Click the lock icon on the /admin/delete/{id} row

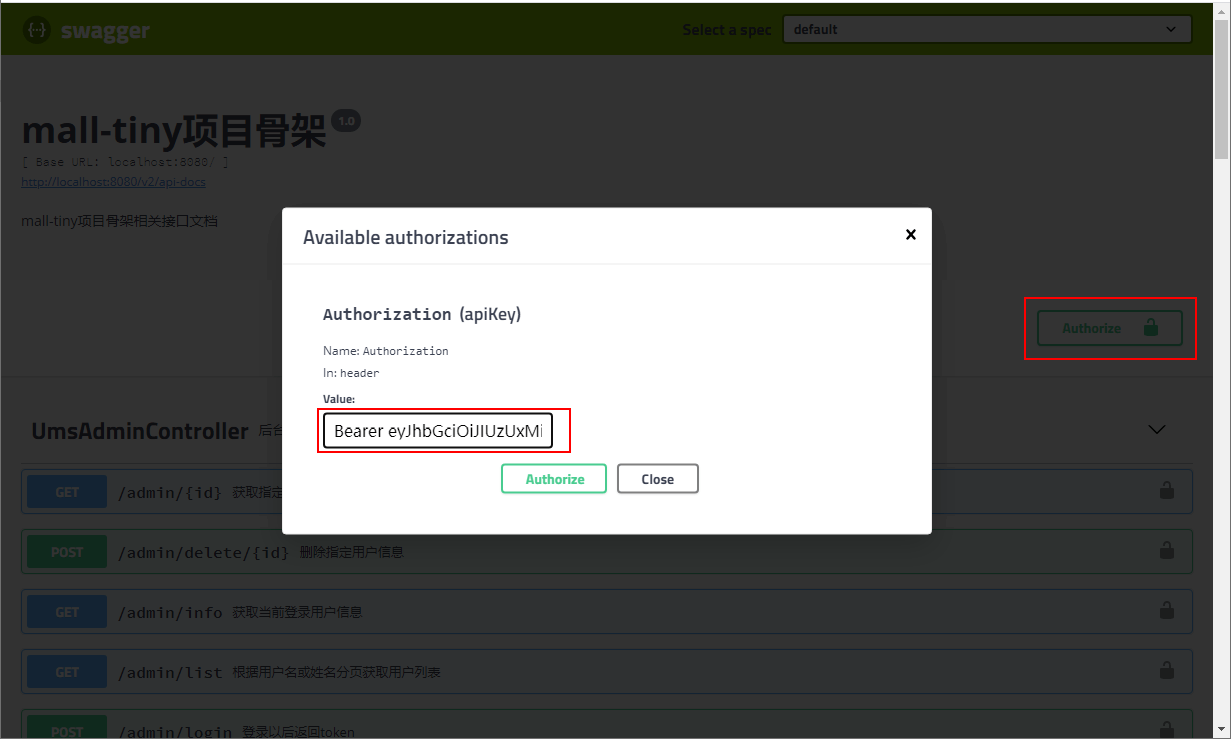1166,550
